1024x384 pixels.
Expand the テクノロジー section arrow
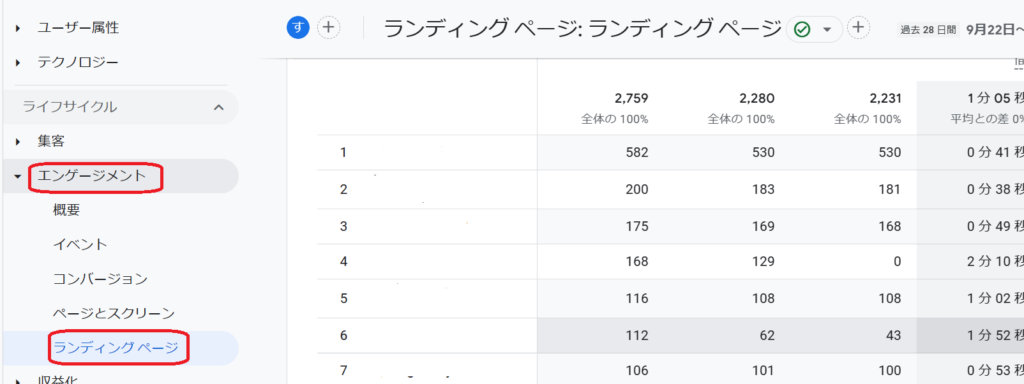pos(18,63)
